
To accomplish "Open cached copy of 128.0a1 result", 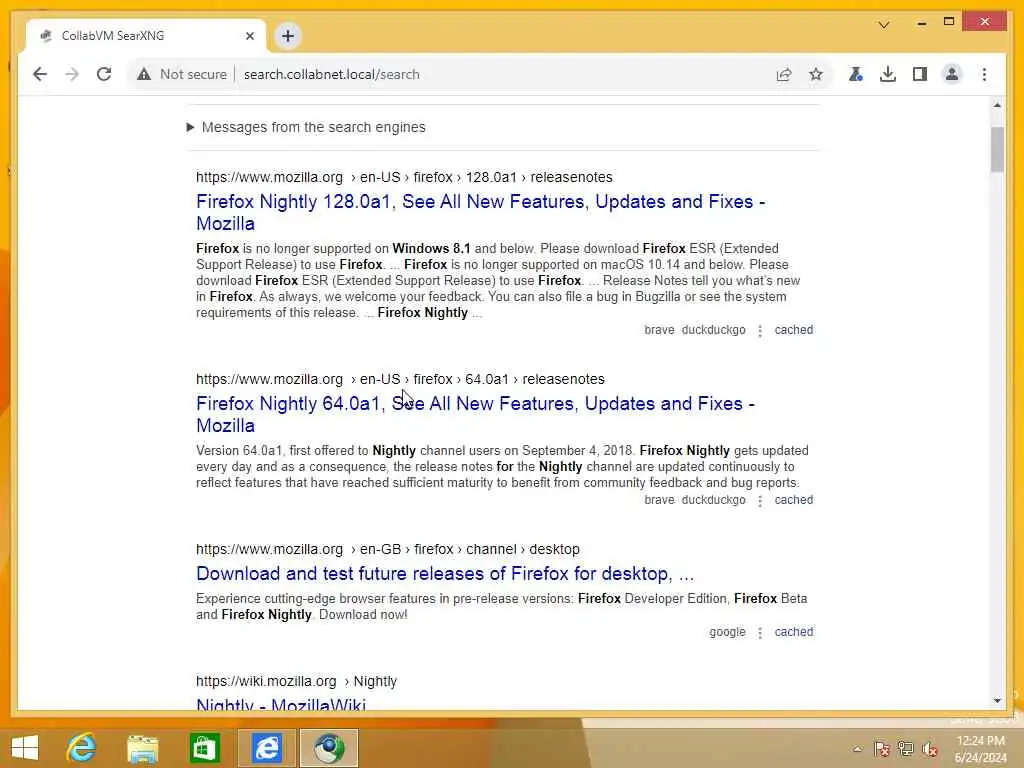I will 793,330.
